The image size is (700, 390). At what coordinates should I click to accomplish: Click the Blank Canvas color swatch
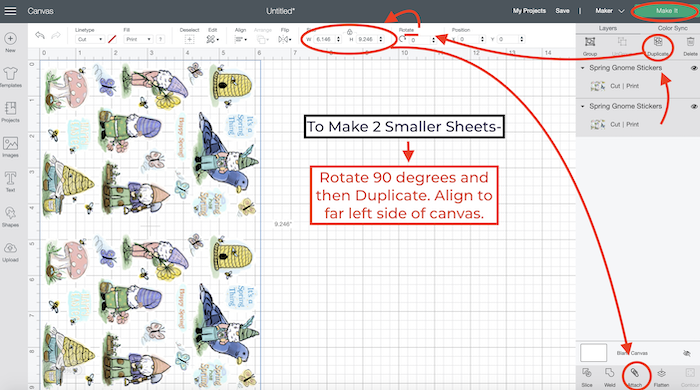tap(593, 353)
